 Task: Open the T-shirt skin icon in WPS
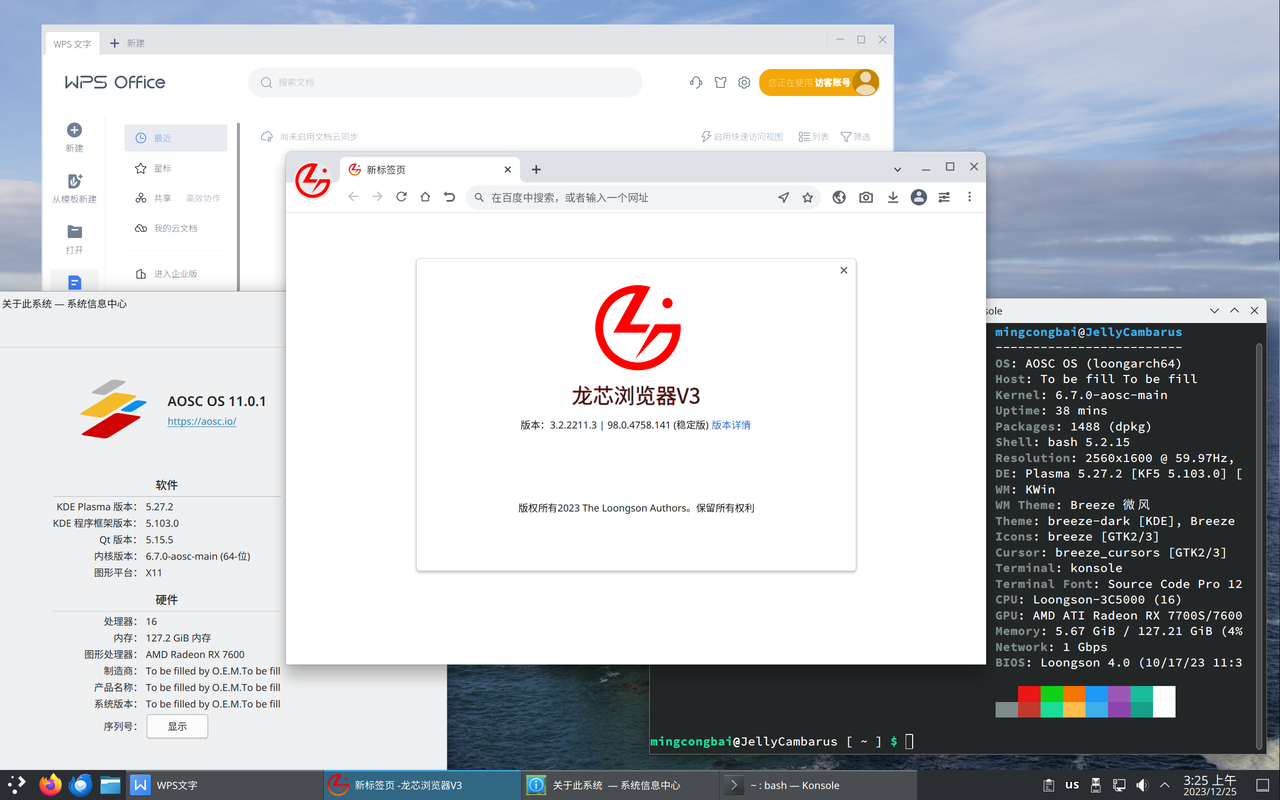(720, 83)
